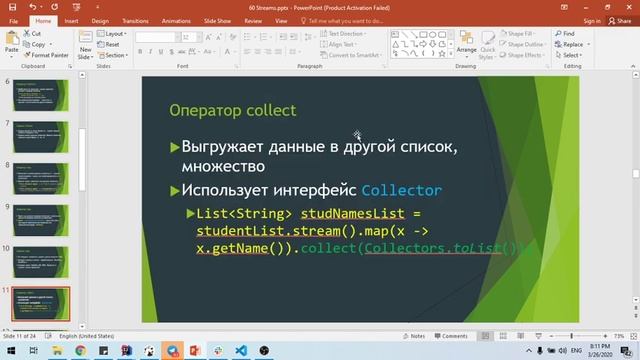Toggle strikethrough formatting

tap(182, 51)
